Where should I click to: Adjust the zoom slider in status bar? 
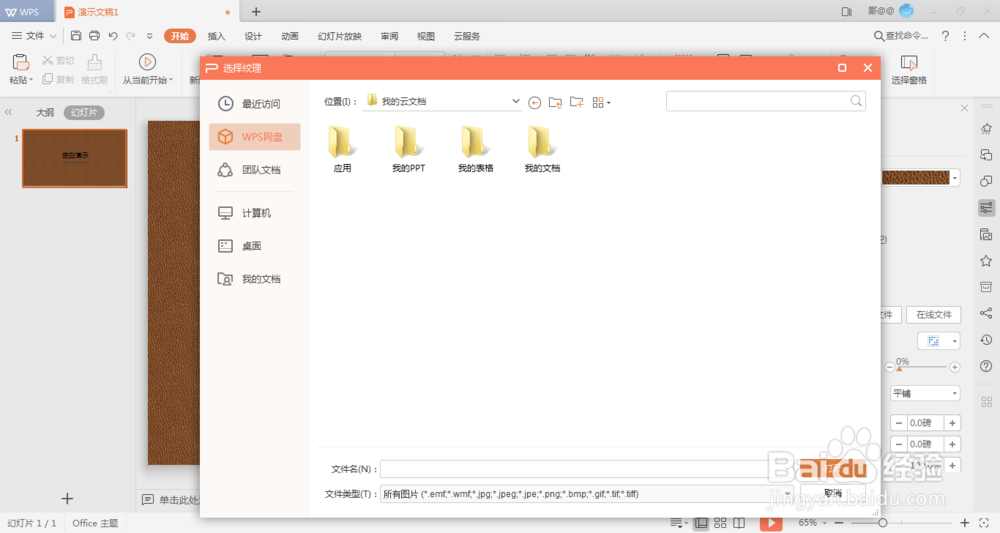(x=883, y=523)
